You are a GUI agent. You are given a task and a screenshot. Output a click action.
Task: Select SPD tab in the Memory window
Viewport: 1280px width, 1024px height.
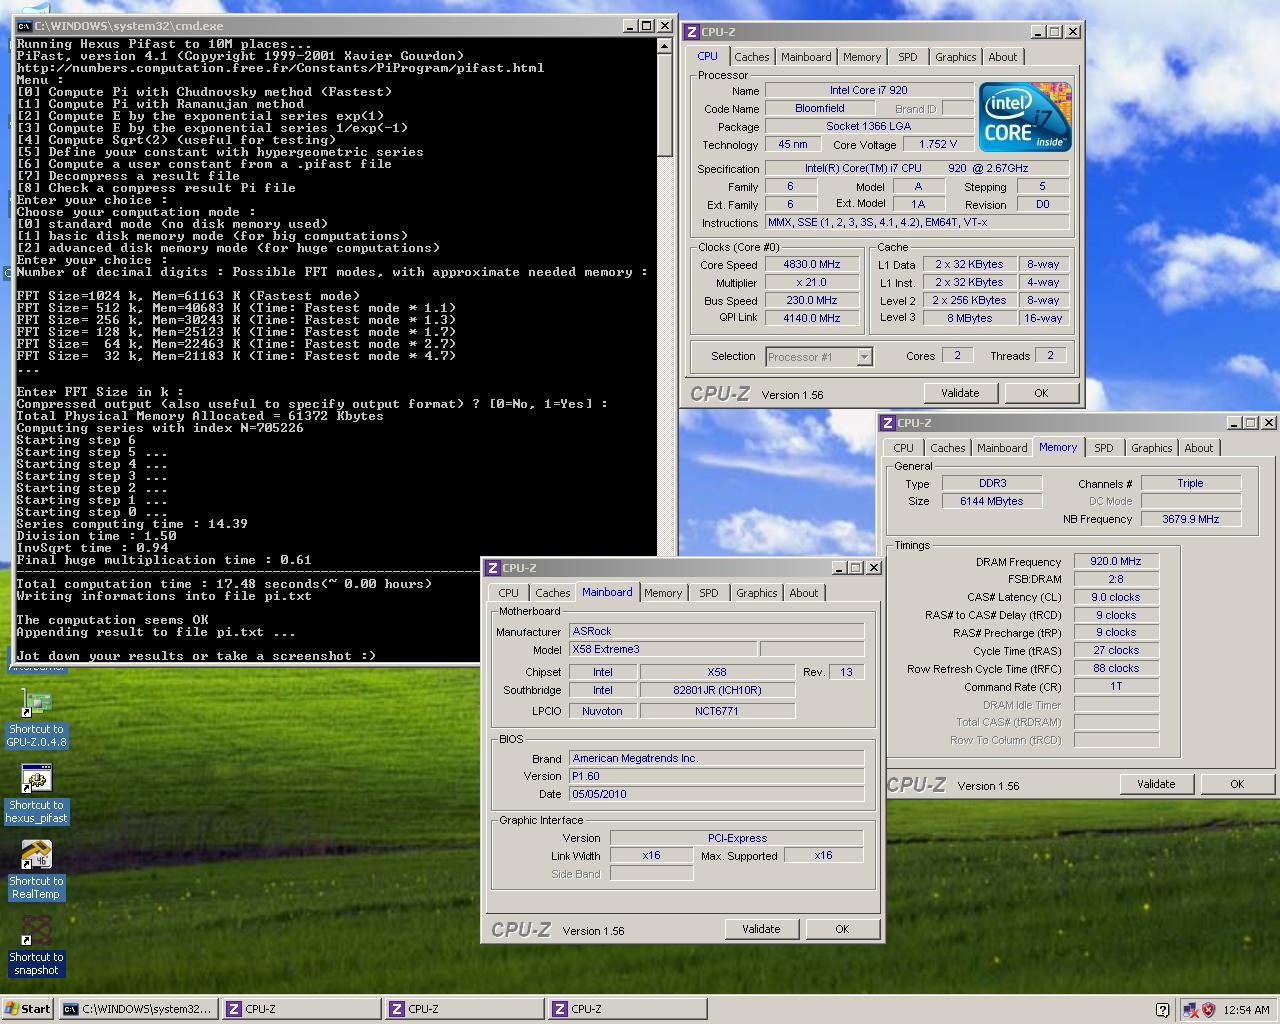1104,448
